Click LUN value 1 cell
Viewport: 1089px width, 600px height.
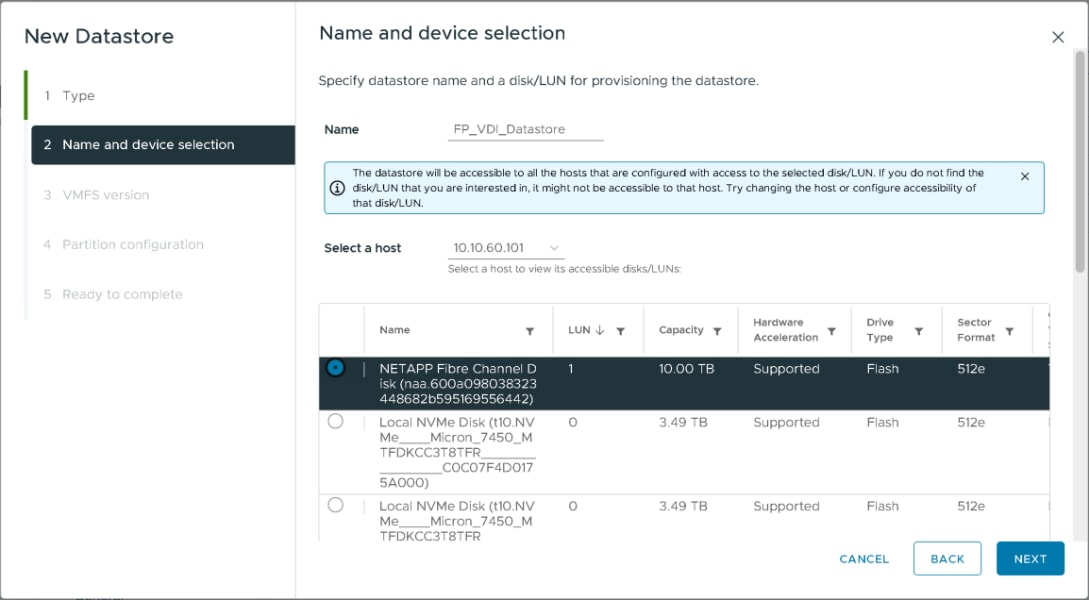pyautogui.click(x=571, y=369)
